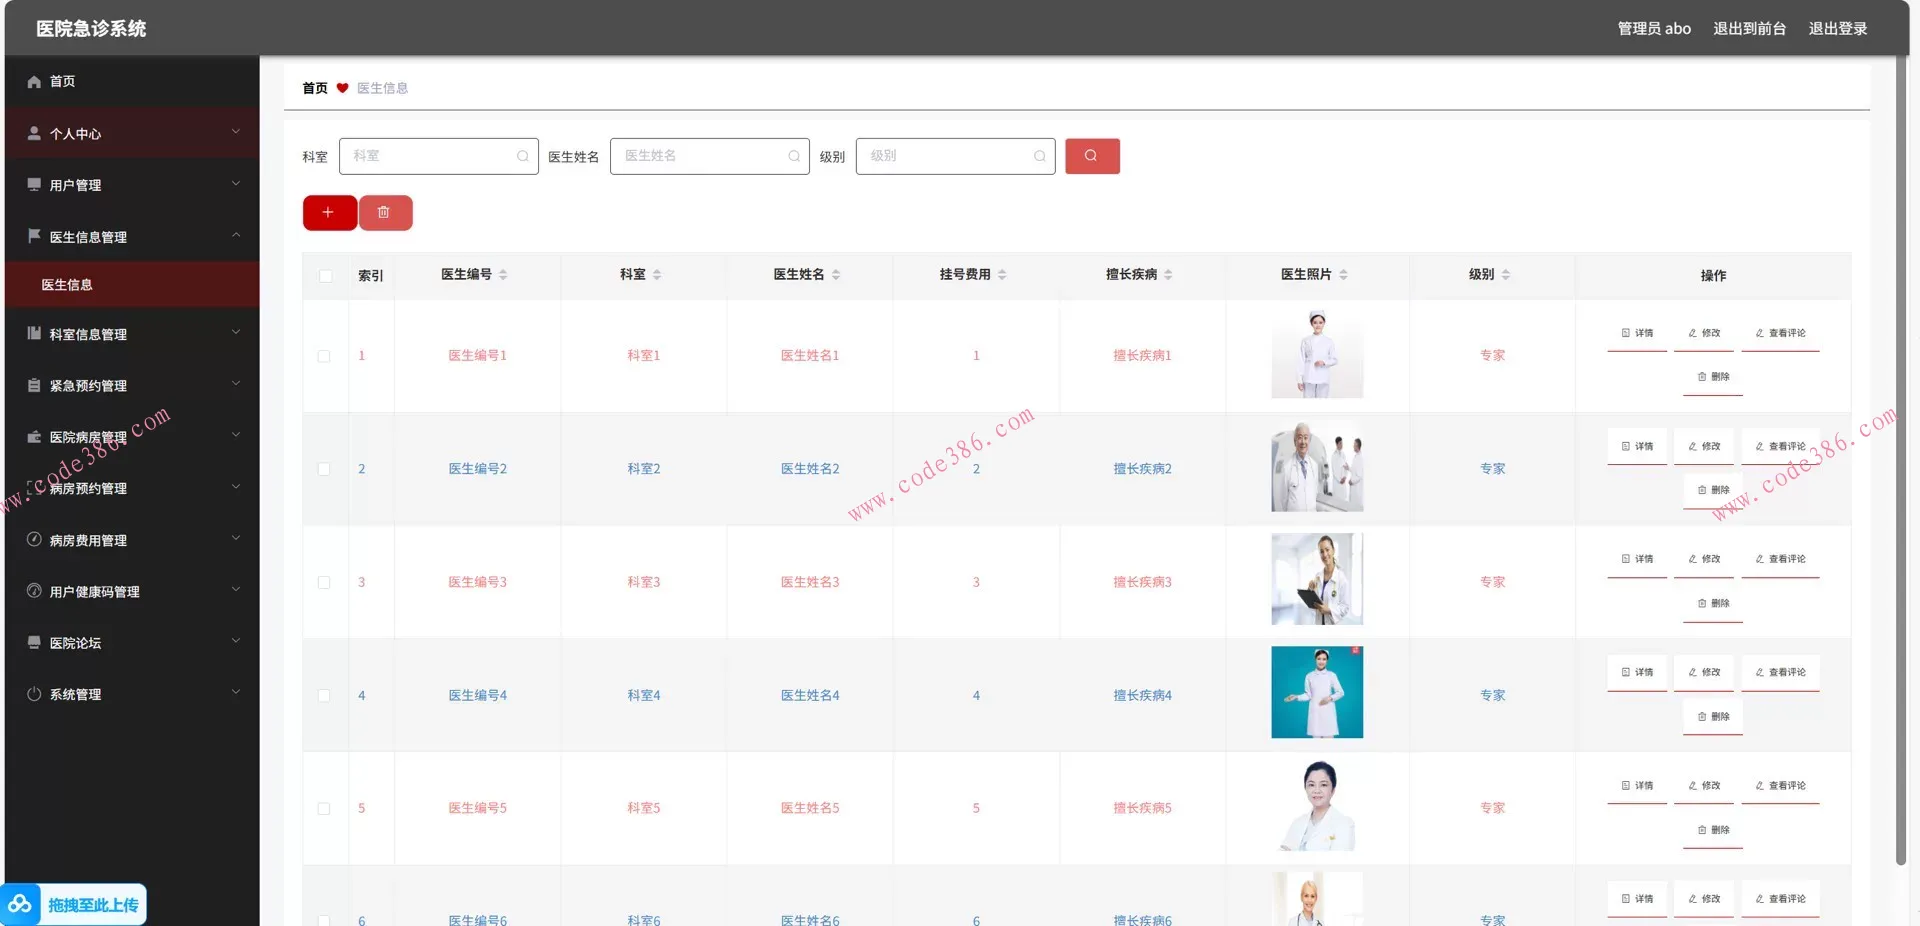The height and width of the screenshot is (926, 1920).
Task: Click the 拖拽至此上传 cloud upload icon
Action: click(20, 905)
